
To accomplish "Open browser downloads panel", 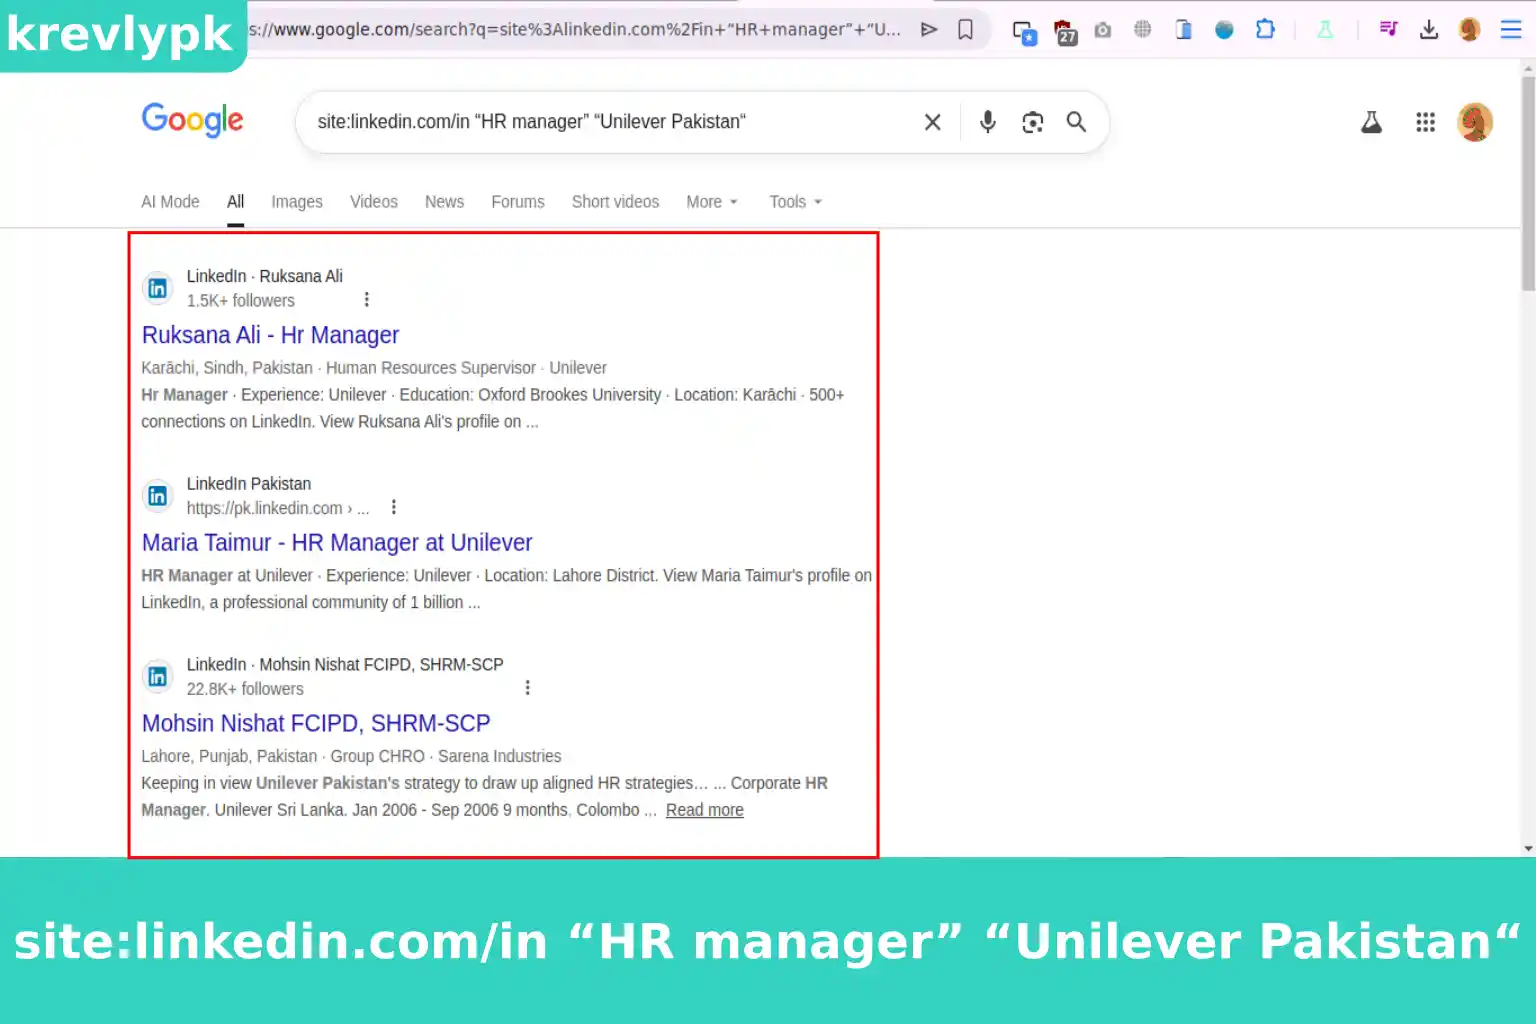I will click(1429, 30).
